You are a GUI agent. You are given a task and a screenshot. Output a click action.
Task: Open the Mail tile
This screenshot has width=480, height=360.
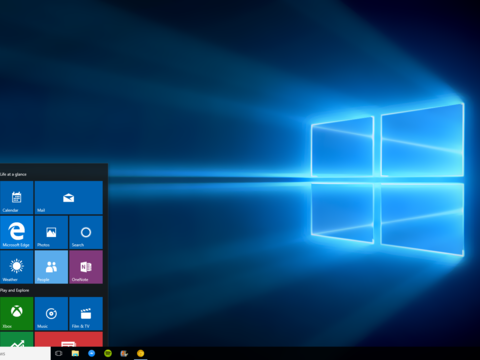(69, 197)
